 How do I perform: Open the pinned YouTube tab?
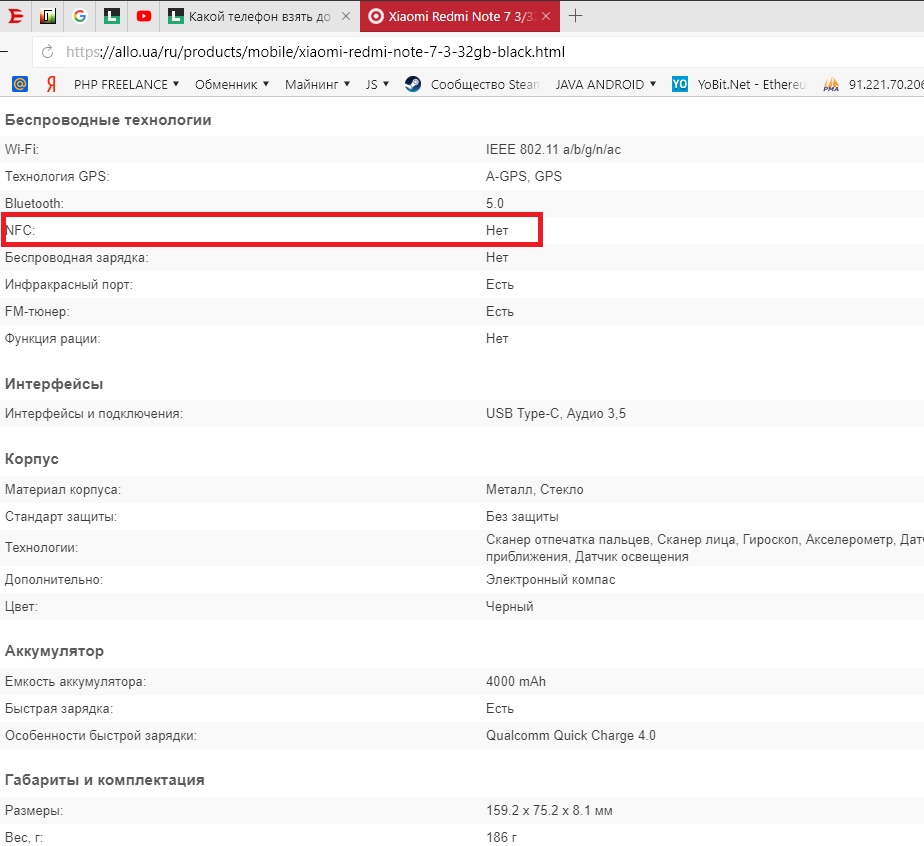[144, 16]
